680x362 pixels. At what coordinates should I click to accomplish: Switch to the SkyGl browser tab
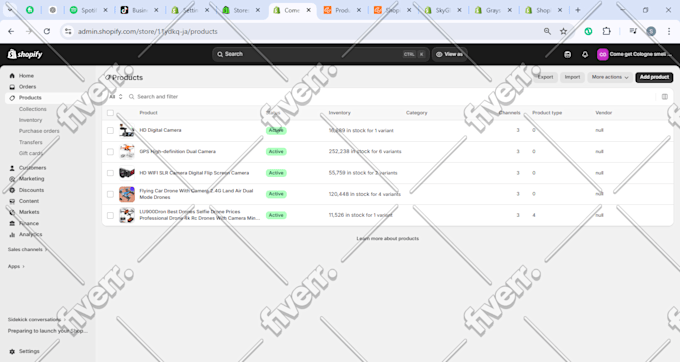tap(442, 10)
